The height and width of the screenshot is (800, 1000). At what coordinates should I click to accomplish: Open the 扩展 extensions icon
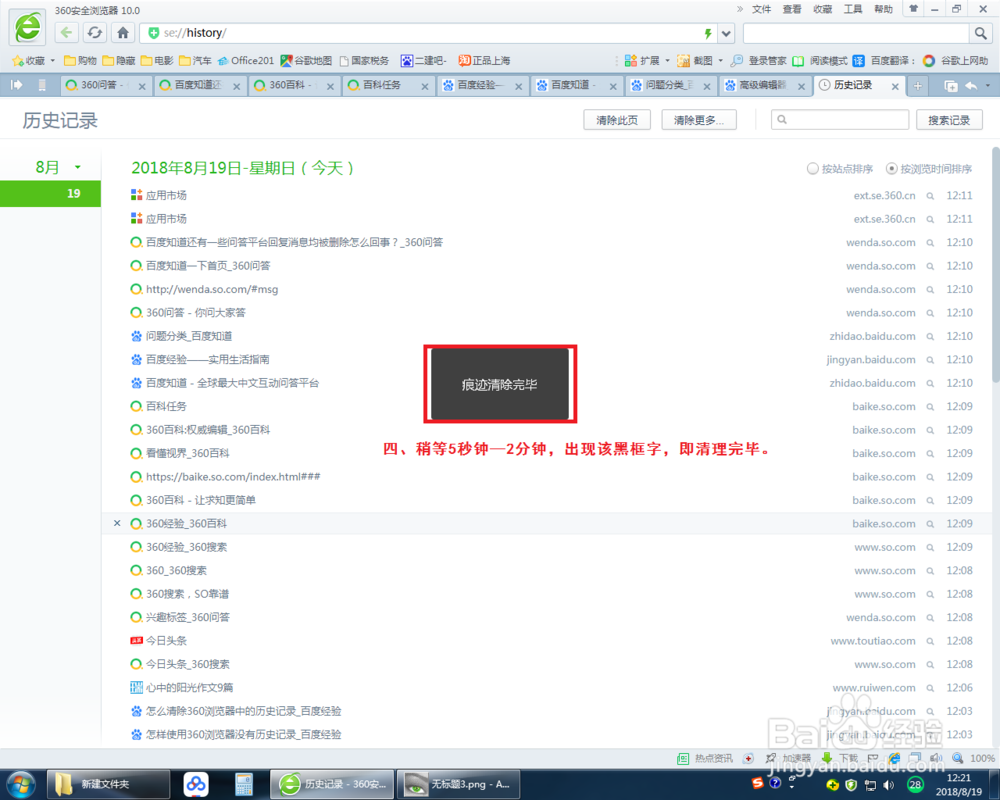pyautogui.click(x=630, y=61)
